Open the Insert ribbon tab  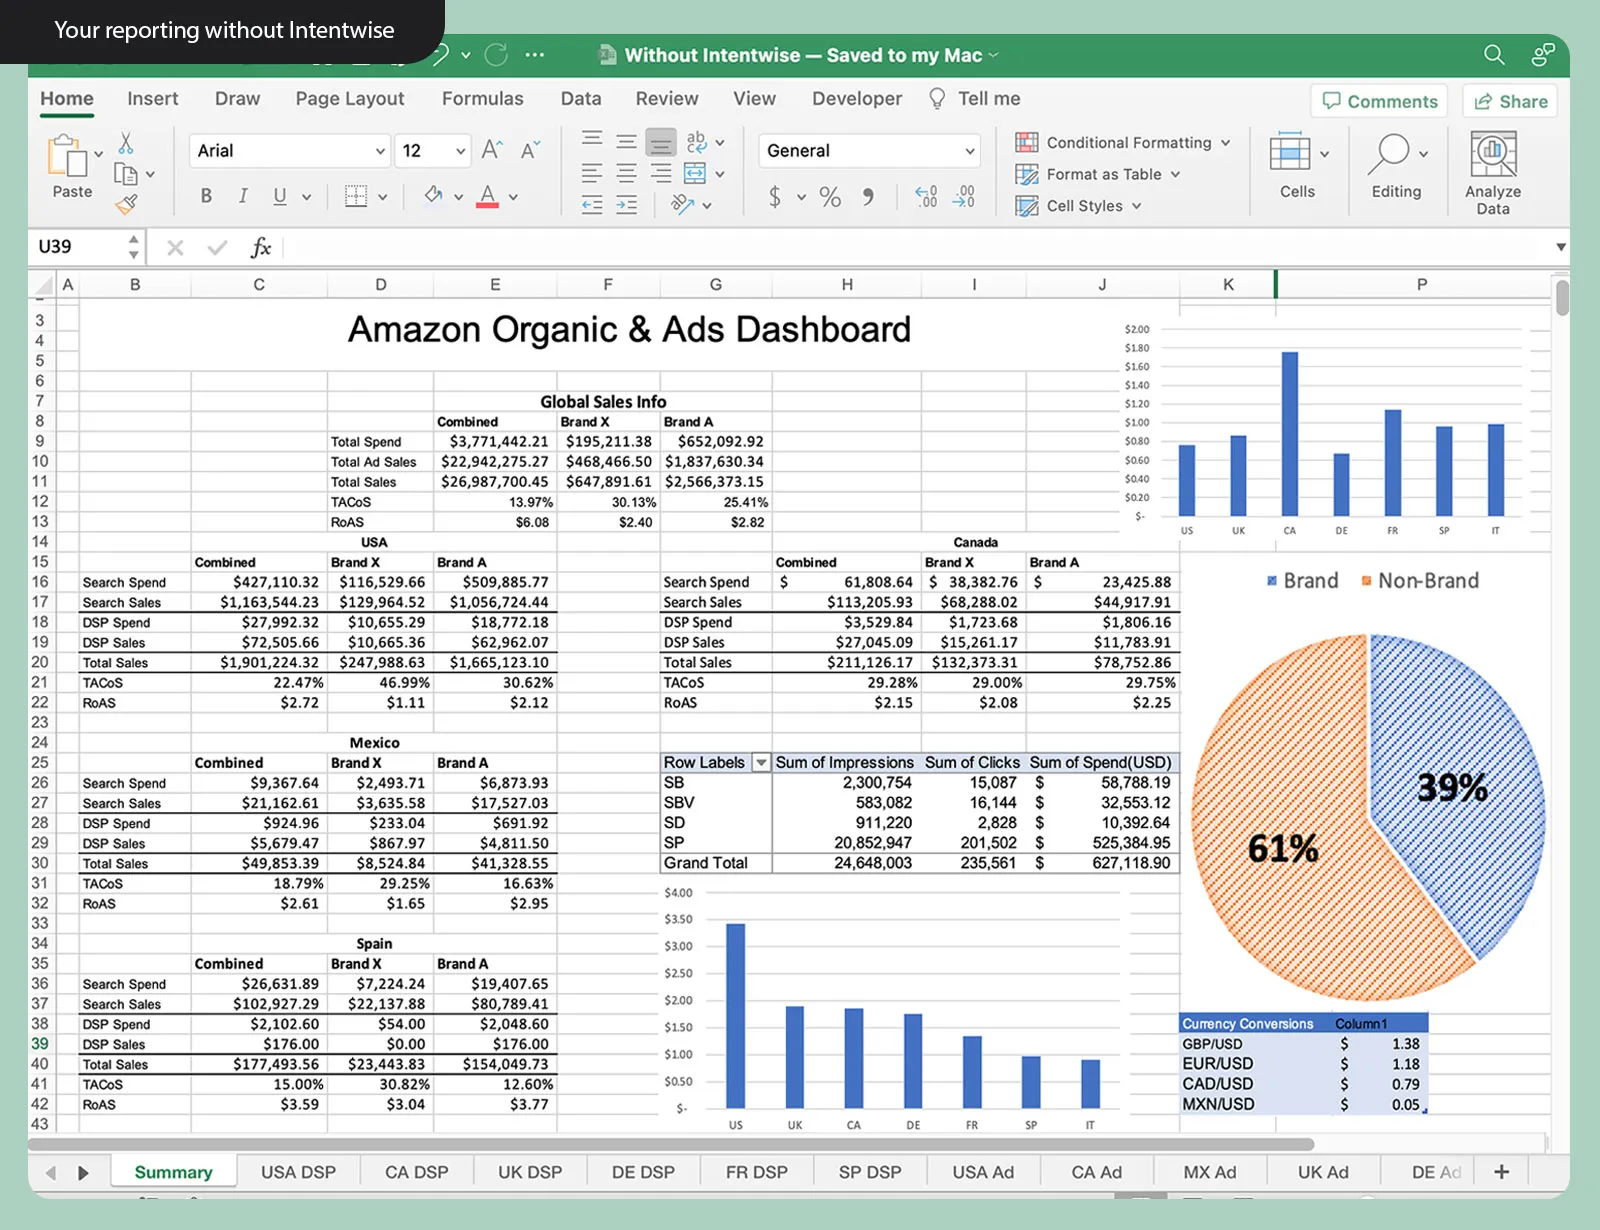[153, 99]
